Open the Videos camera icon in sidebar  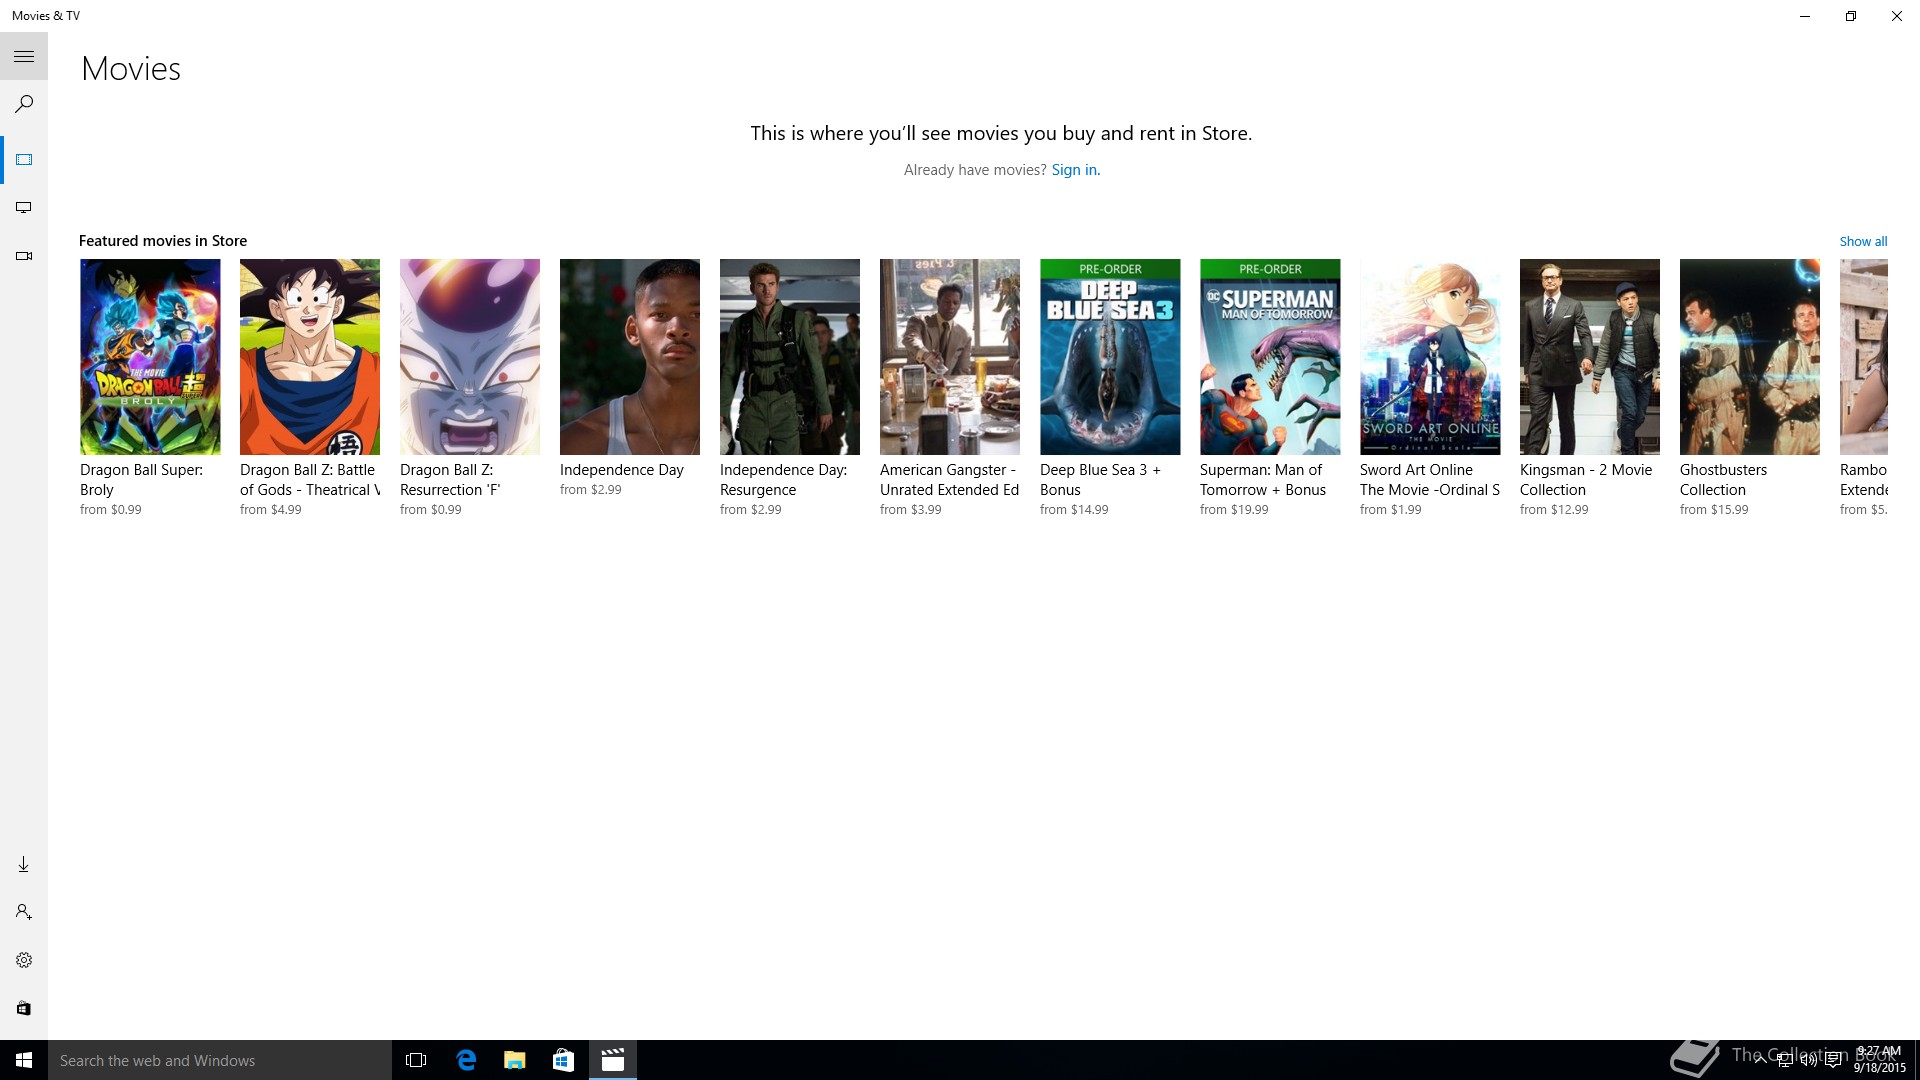click(24, 256)
